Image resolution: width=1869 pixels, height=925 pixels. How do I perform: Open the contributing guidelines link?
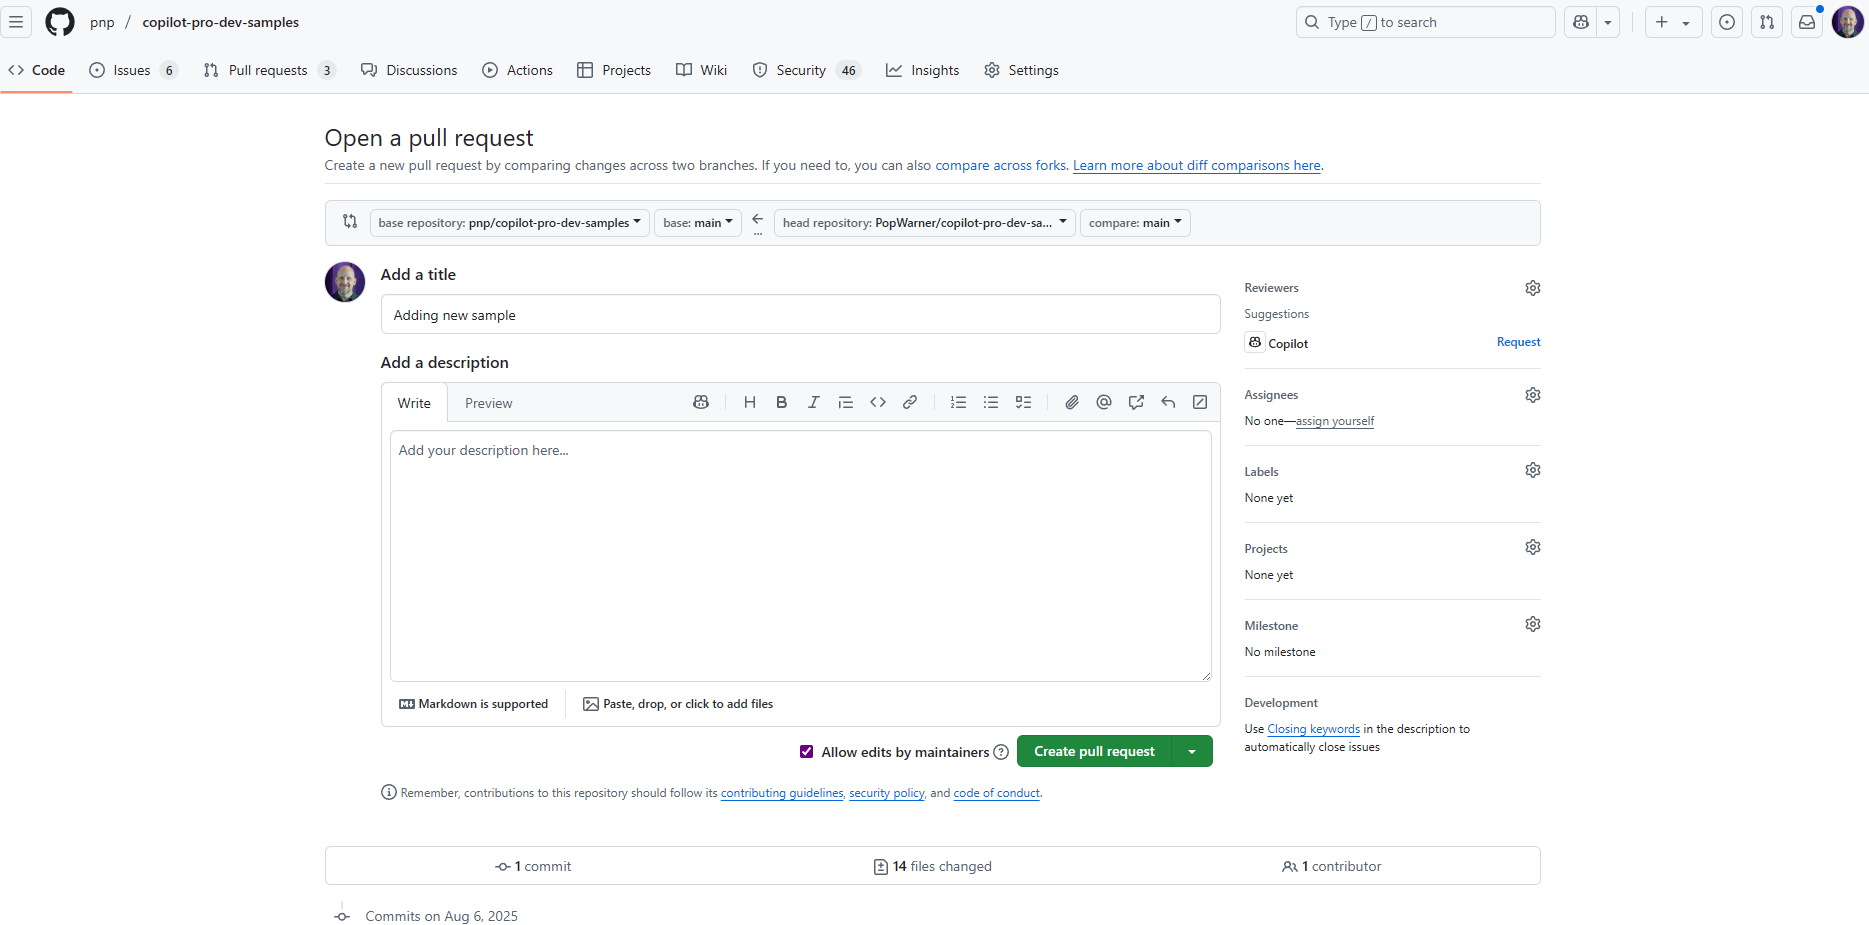tap(782, 793)
